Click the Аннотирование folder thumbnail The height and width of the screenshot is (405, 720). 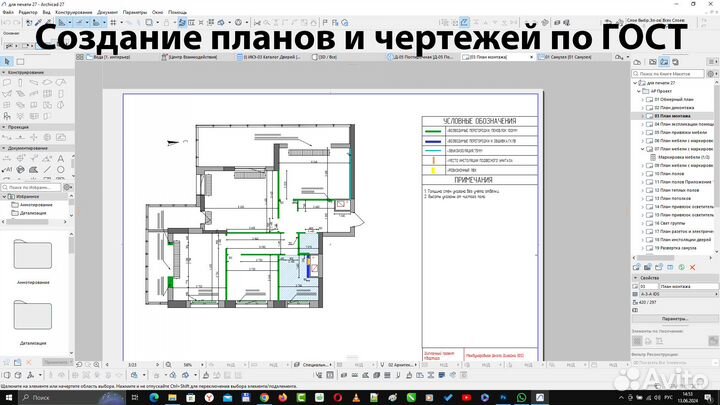pos(33,254)
